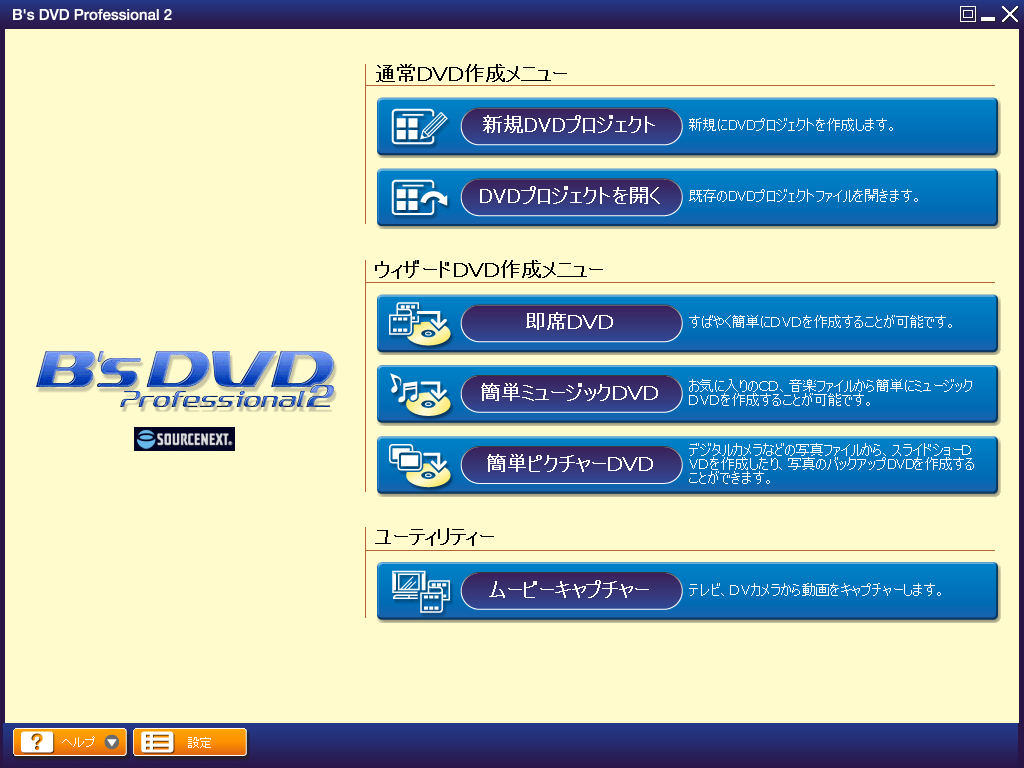Click the question mark help icon
The width and height of the screenshot is (1024, 768).
coord(37,742)
